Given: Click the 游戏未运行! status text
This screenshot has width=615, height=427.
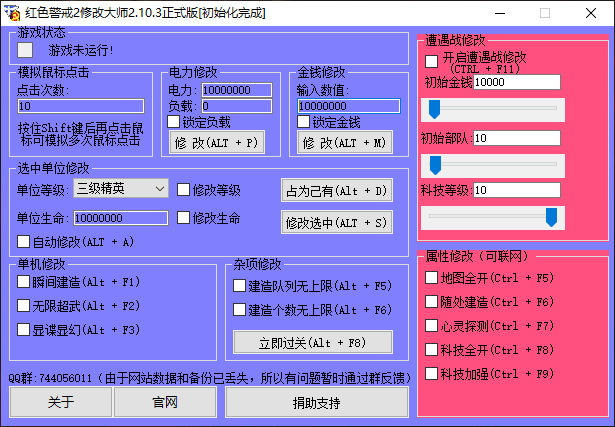Looking at the screenshot, I should 81,51.
